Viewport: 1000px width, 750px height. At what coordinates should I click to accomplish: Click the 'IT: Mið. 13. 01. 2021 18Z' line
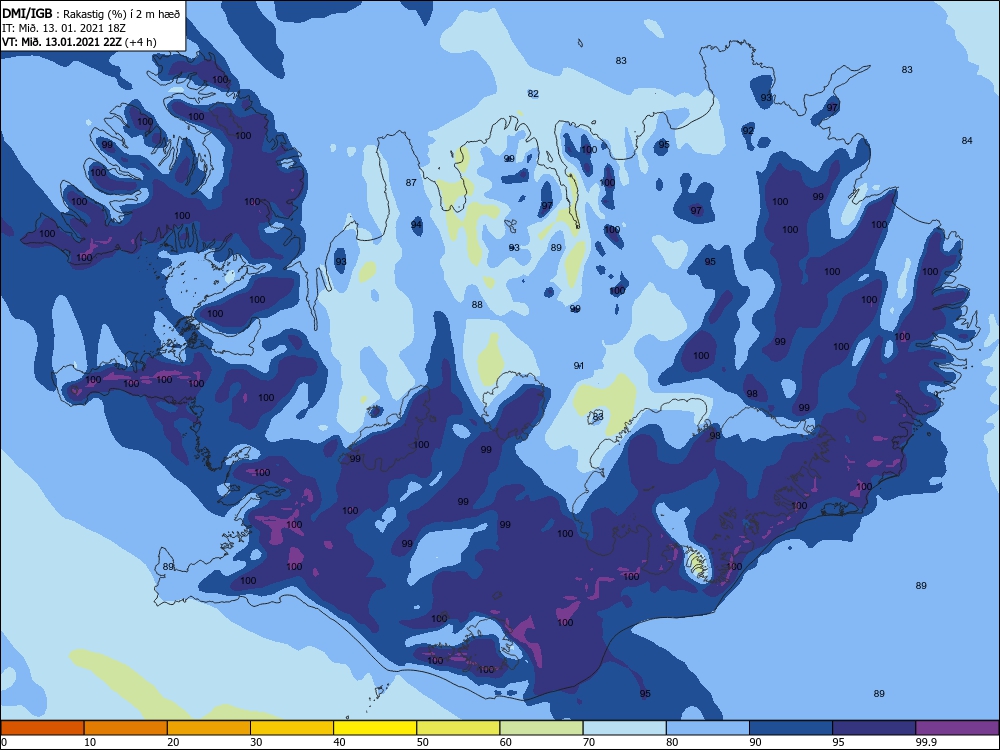[x=64, y=28]
